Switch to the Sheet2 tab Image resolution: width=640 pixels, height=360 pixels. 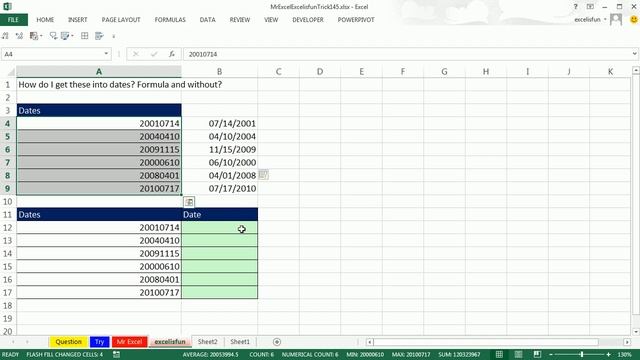click(x=207, y=342)
